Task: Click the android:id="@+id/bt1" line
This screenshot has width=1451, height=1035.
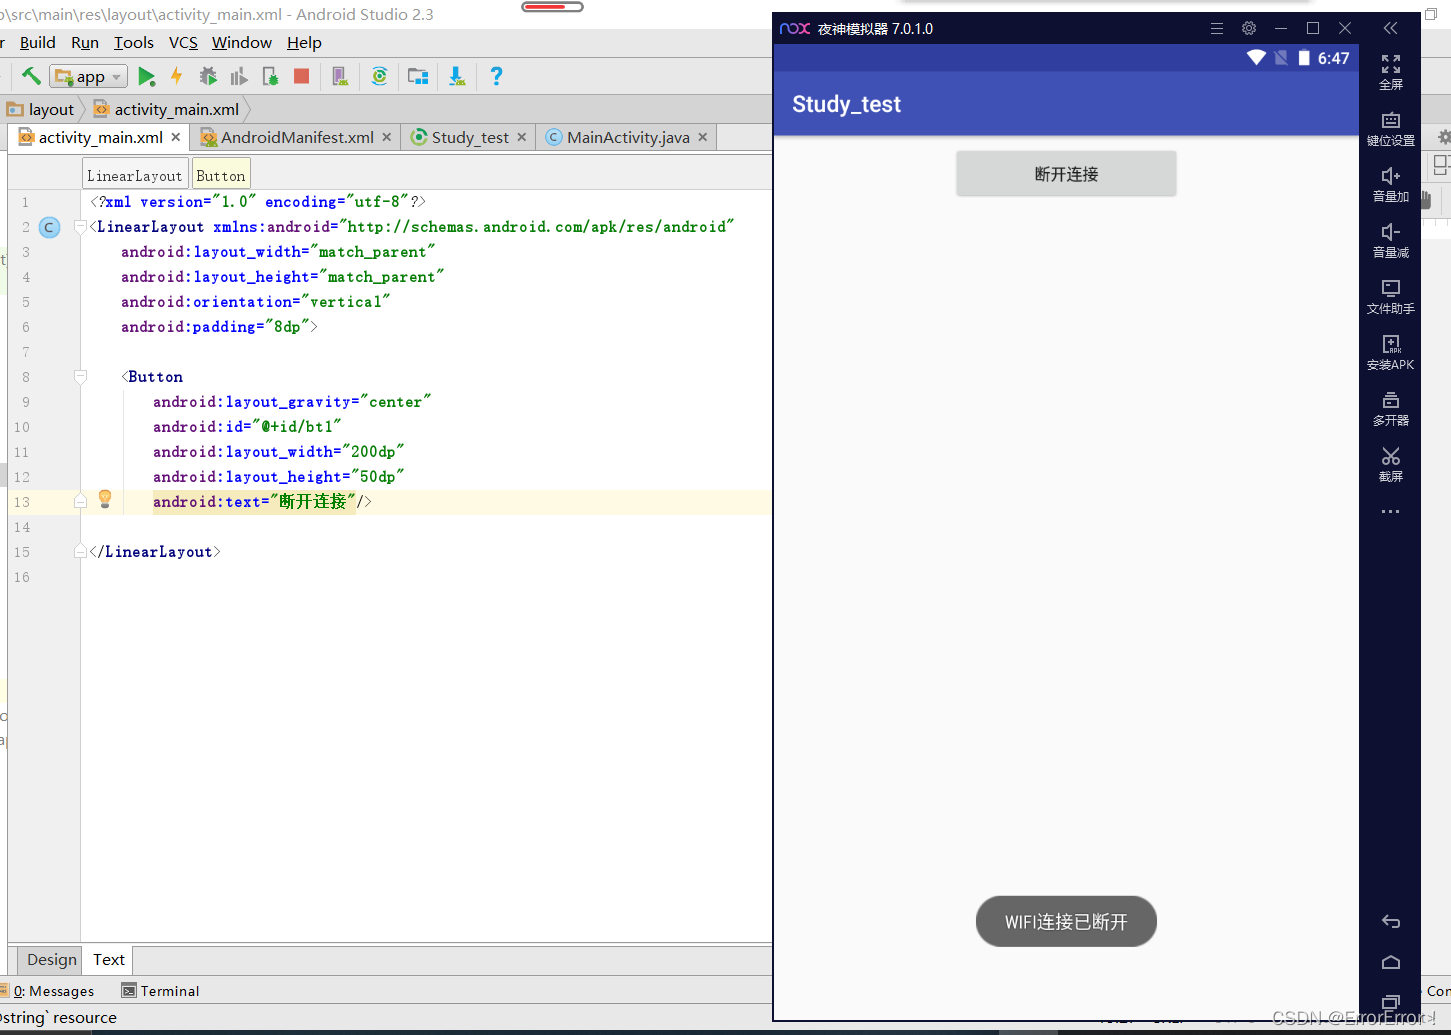Action: [247, 427]
